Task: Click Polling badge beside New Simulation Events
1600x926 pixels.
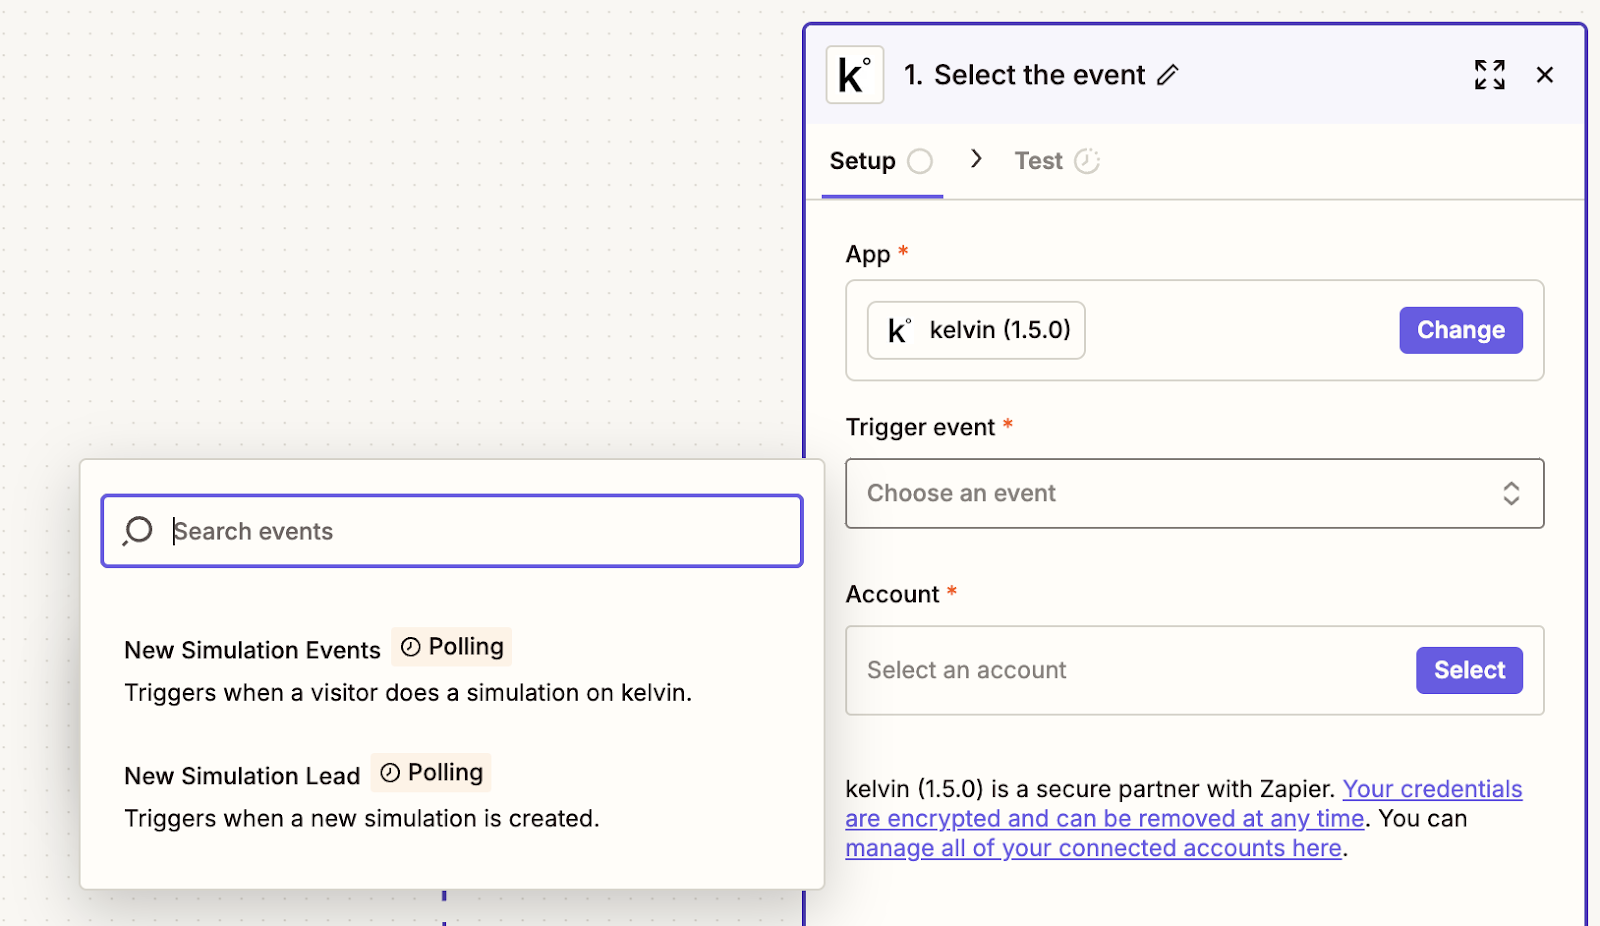Action: point(451,647)
